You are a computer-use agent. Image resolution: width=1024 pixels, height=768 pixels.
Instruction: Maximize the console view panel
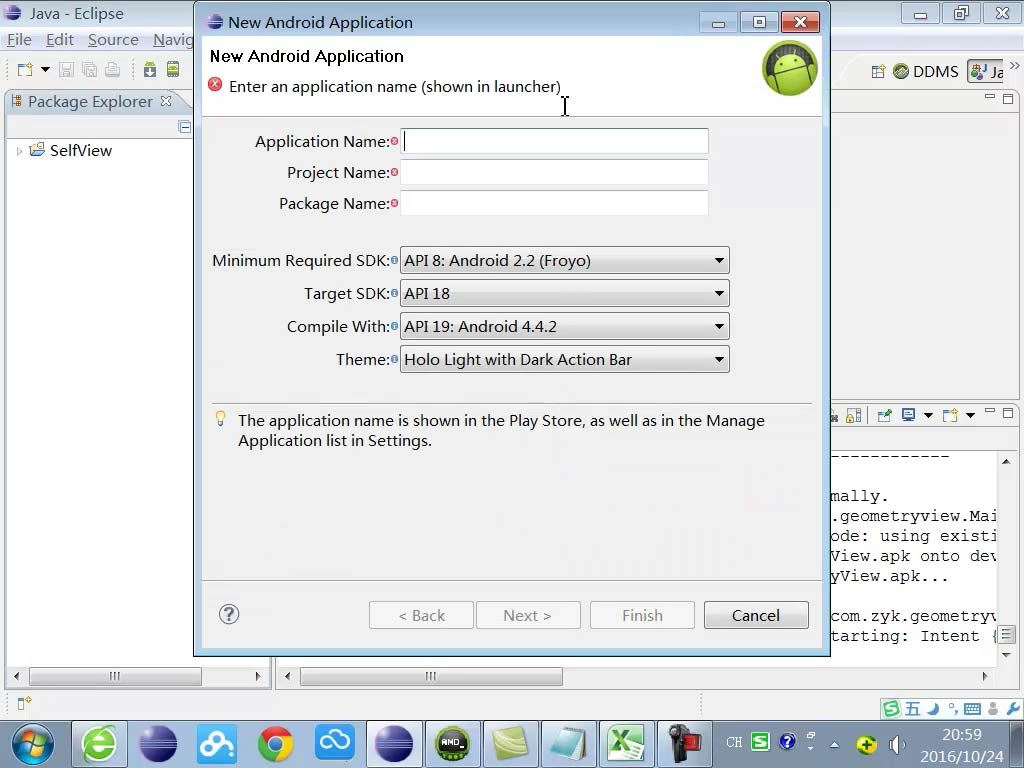pos(1008,413)
